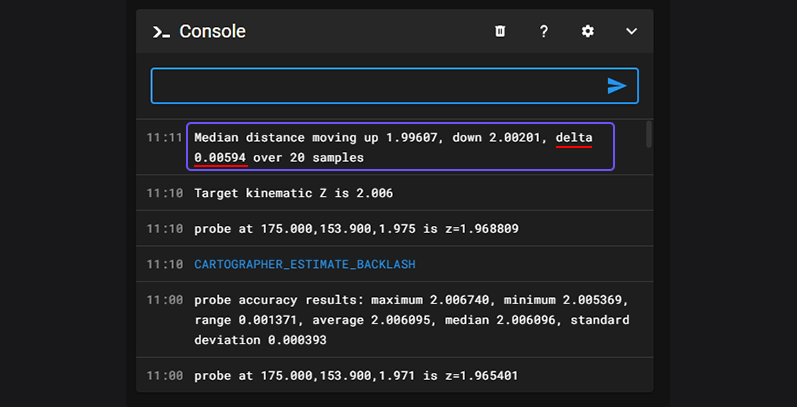Click the underlined value 0.00594
Screen dimensions: 797x407
coord(220,157)
